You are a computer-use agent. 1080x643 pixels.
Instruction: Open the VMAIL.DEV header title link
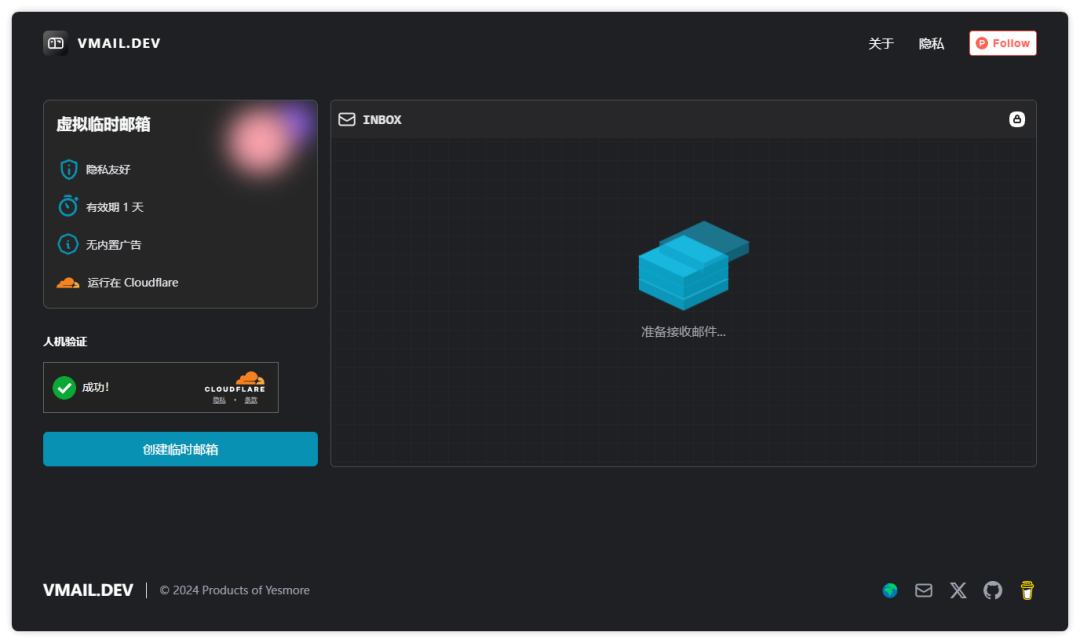click(118, 43)
